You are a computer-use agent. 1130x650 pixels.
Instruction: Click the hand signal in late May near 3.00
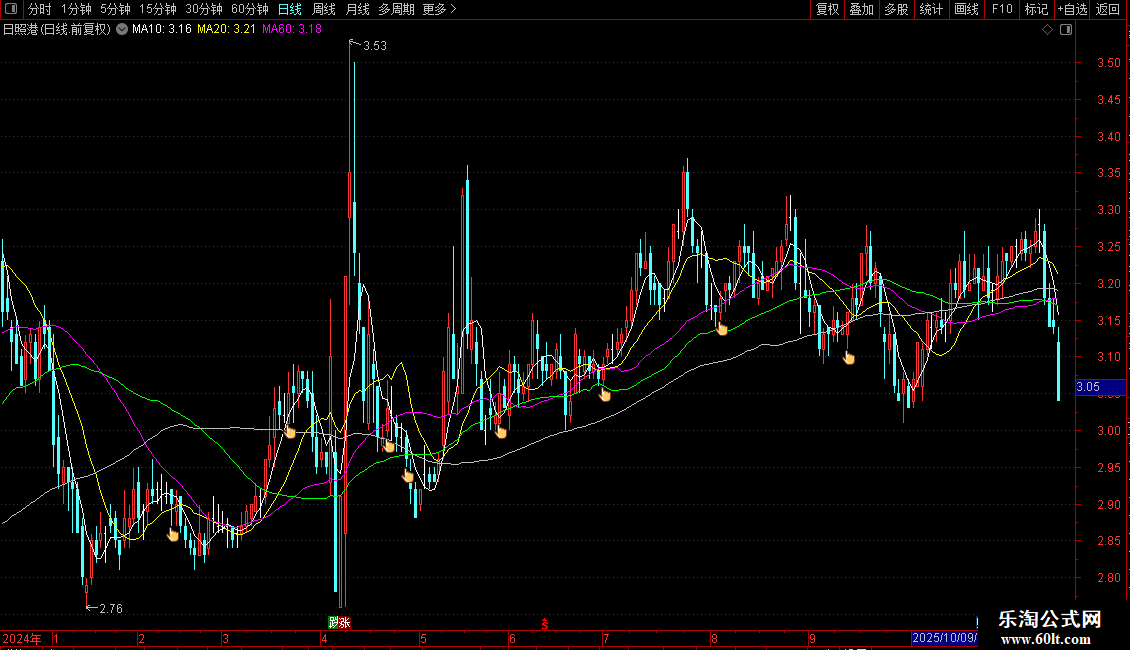[500, 432]
